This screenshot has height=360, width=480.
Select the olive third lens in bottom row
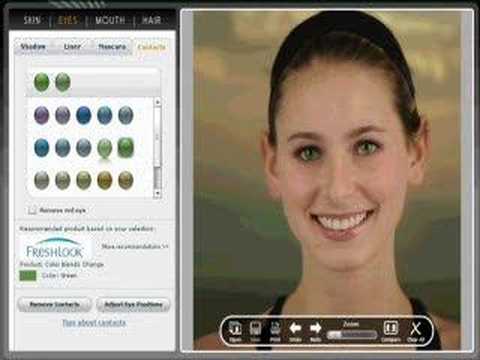pyautogui.click(x=84, y=180)
